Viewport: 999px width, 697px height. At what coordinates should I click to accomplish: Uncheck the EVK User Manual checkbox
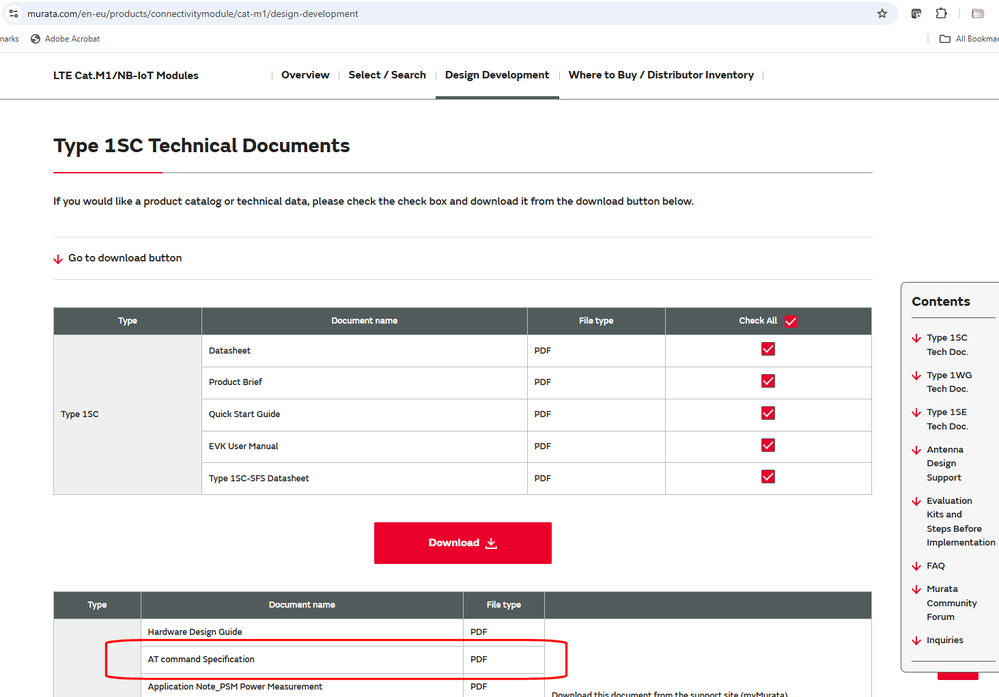(768, 445)
